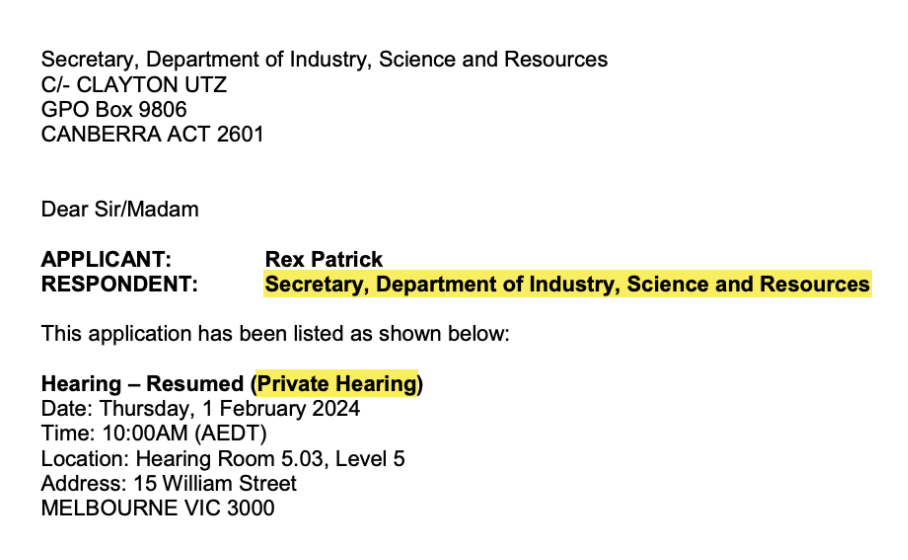Click the "Time: 10:00AM" text
The width and height of the screenshot is (908, 560).
[114, 433]
